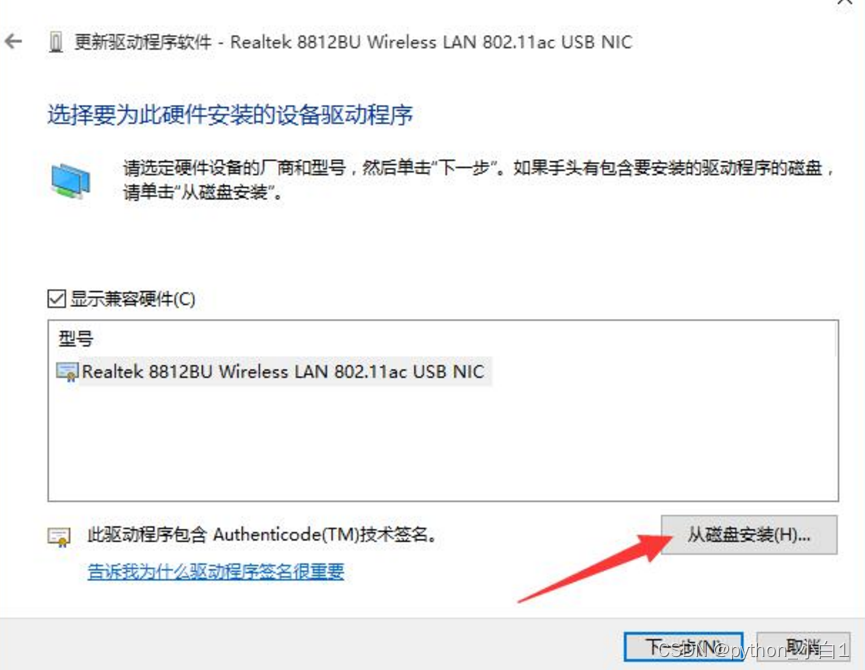Proceed with the 下一步(N) button

coord(684,647)
